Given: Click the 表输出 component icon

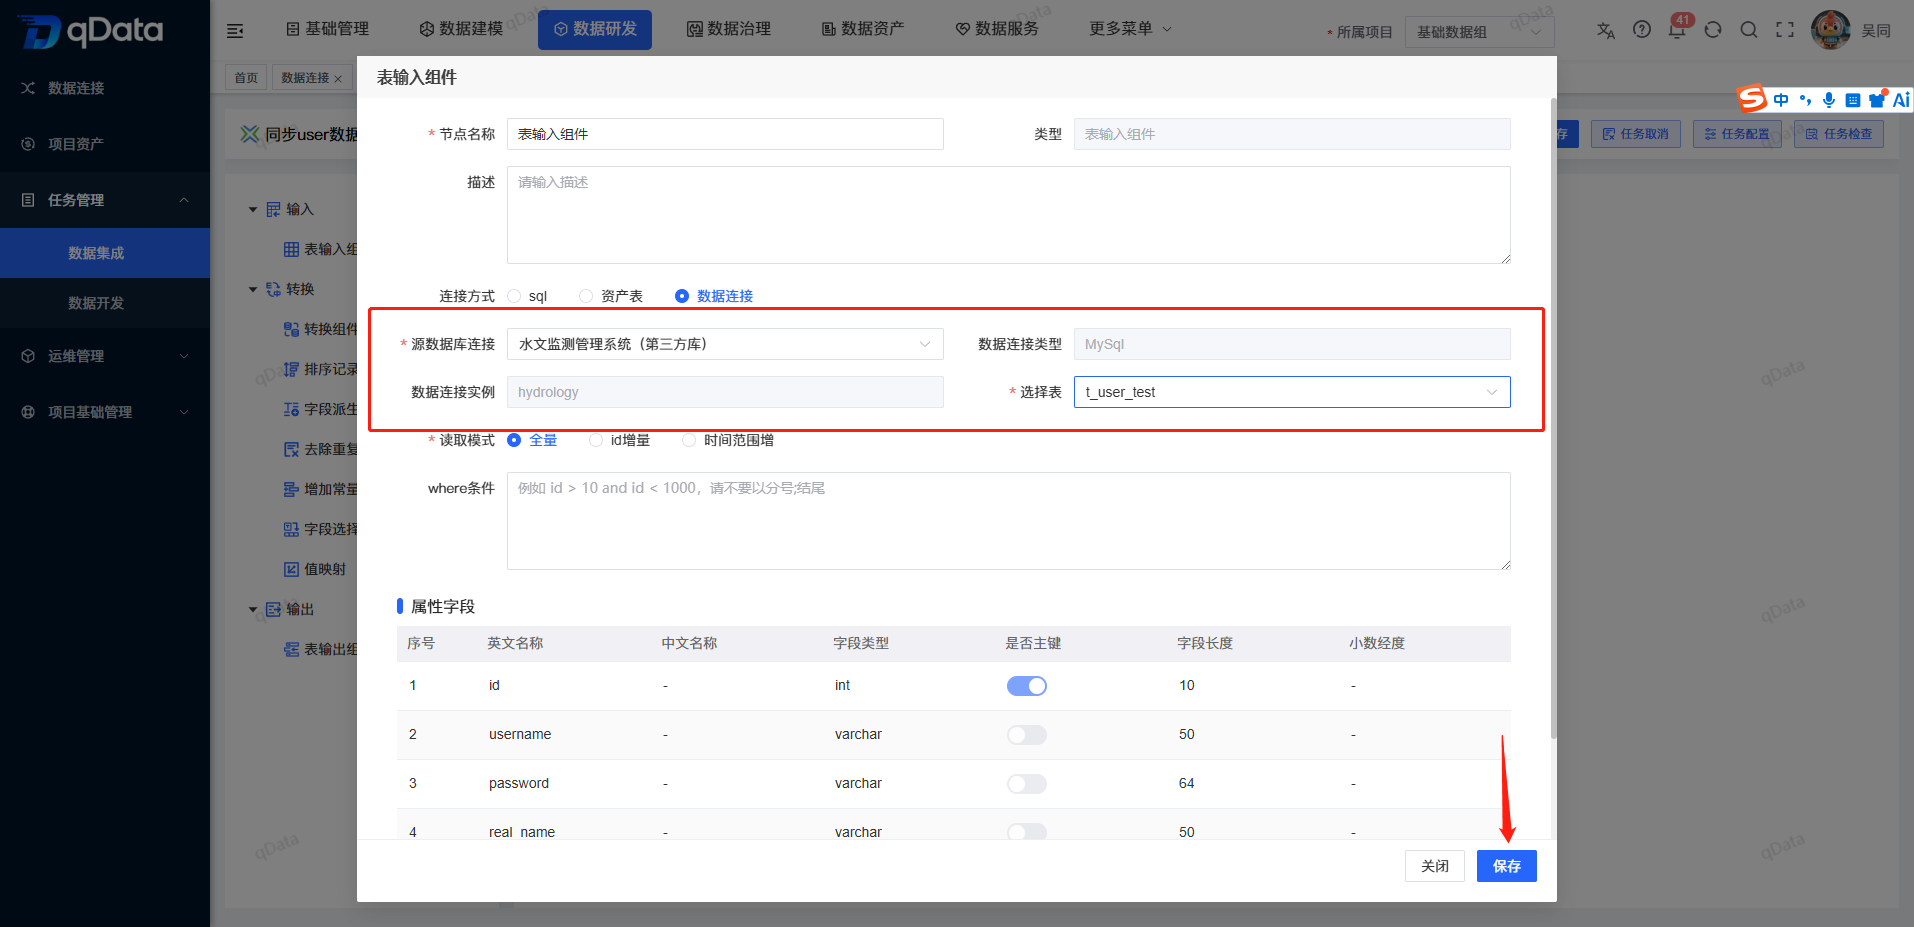Looking at the screenshot, I should coord(291,649).
